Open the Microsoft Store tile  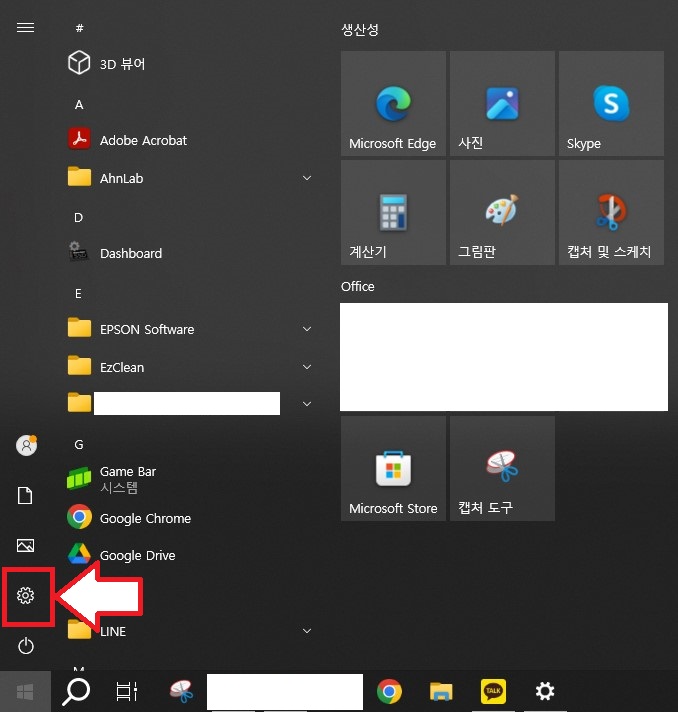[393, 469]
